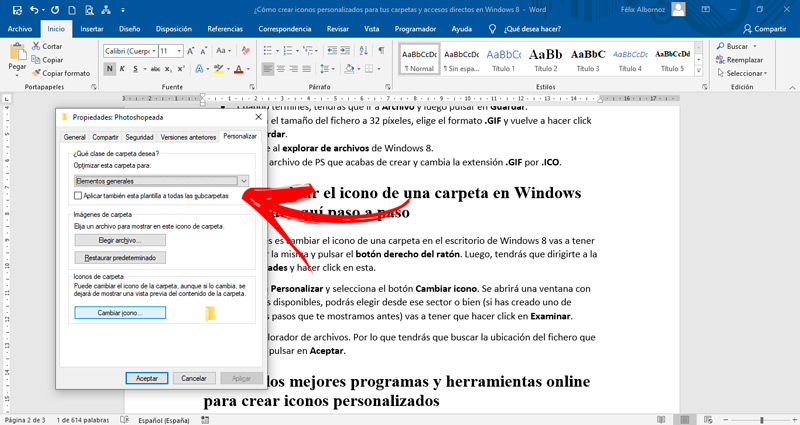Open the Fuente dialog launcher
Viewport: 800px width, 425px height.
click(252, 87)
